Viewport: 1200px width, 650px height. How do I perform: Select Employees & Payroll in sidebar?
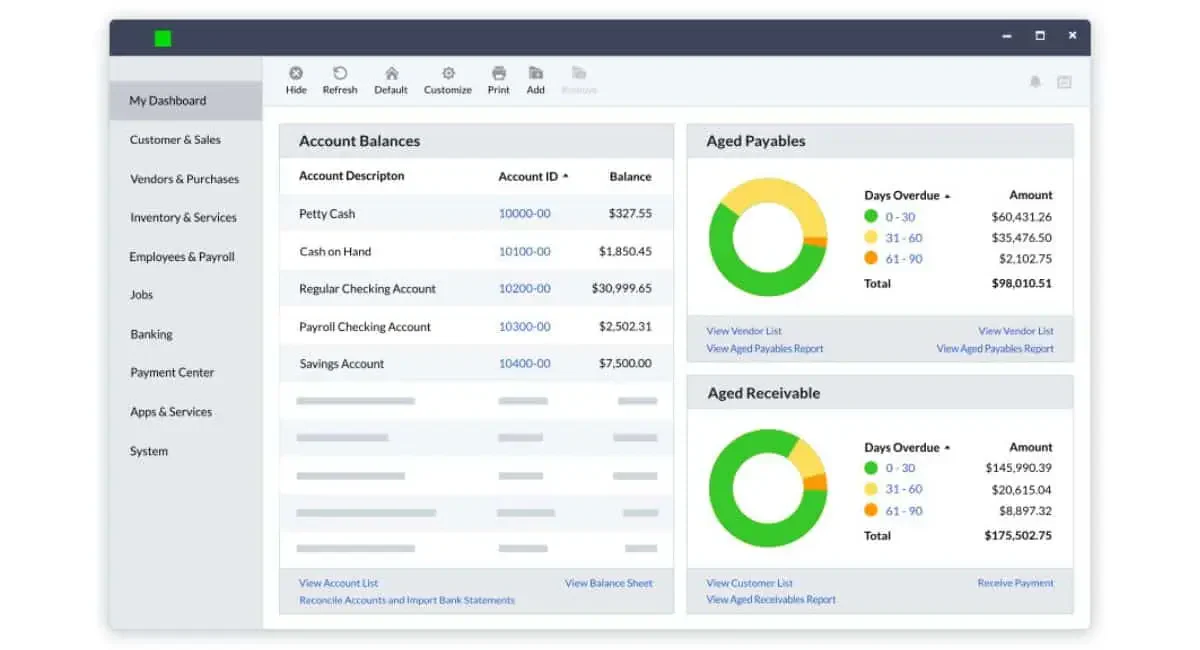[182, 257]
